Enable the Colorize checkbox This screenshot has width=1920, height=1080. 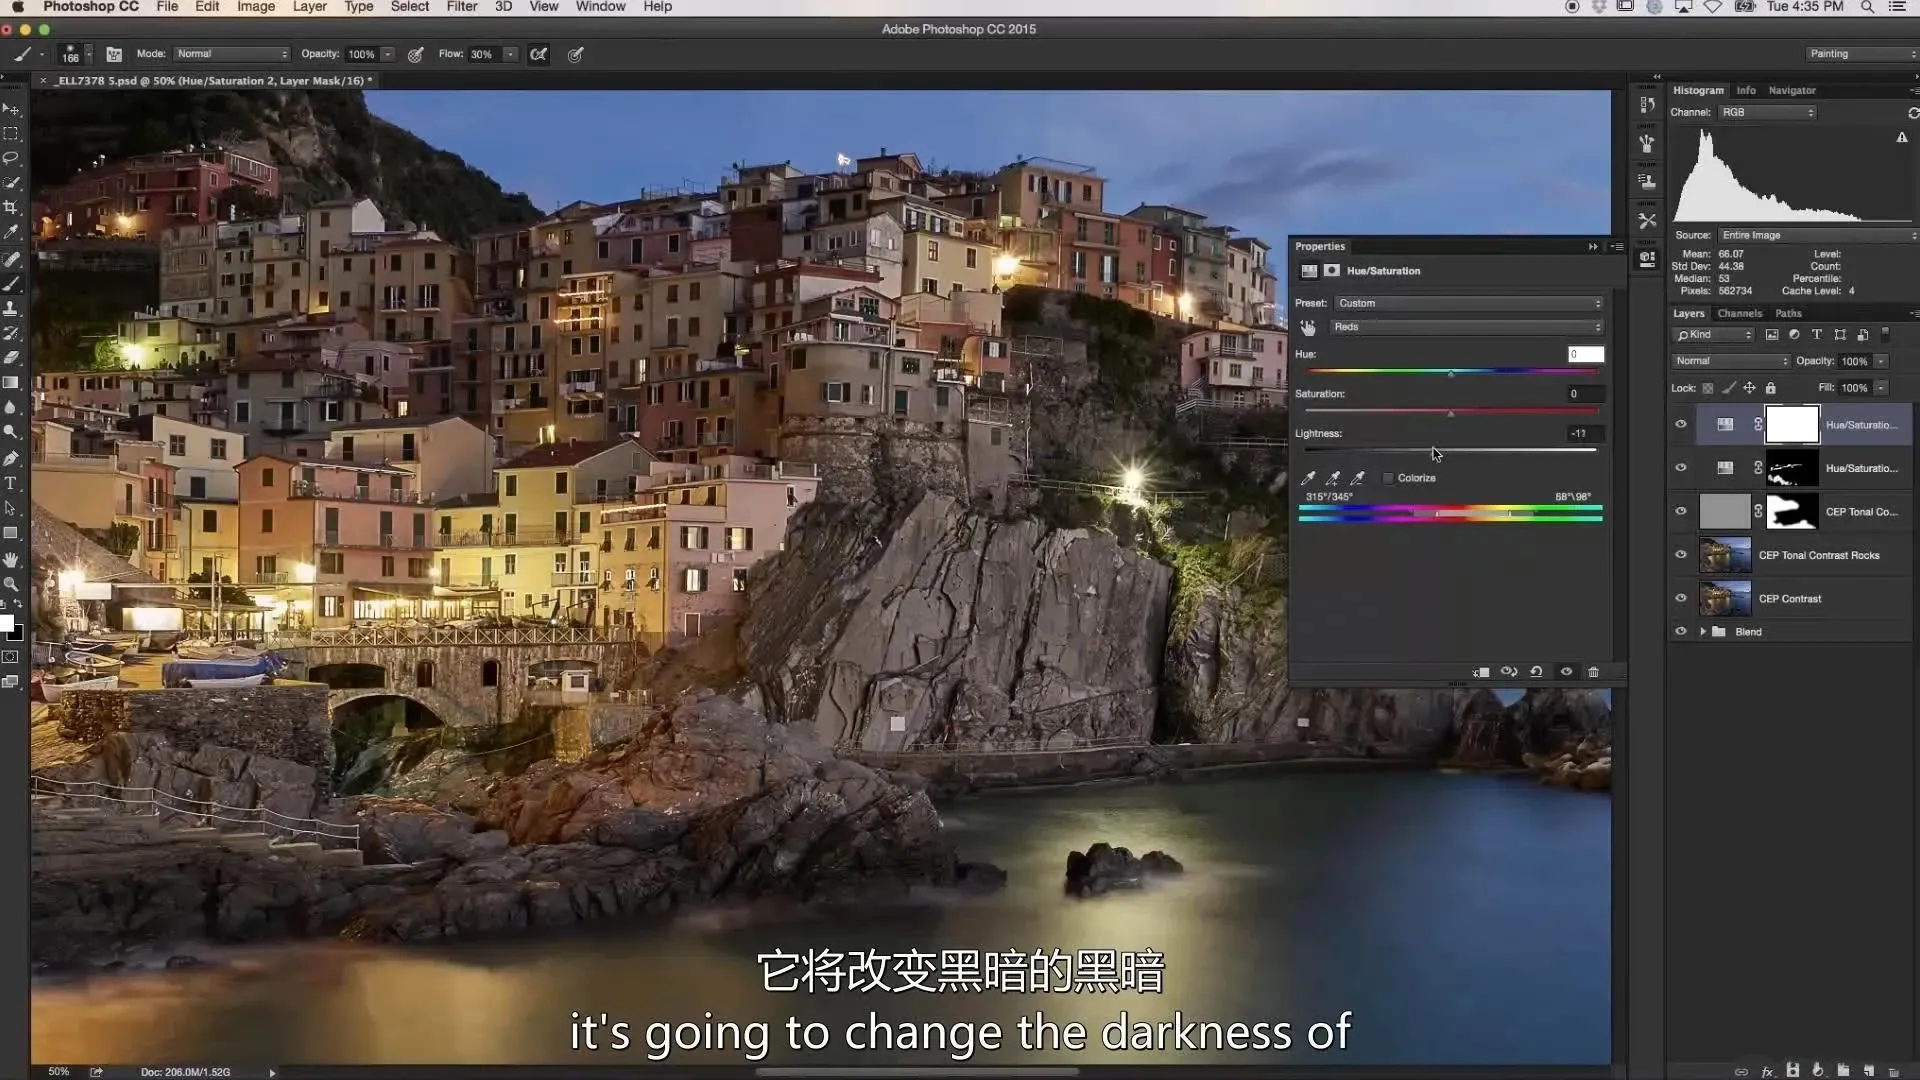[1388, 478]
